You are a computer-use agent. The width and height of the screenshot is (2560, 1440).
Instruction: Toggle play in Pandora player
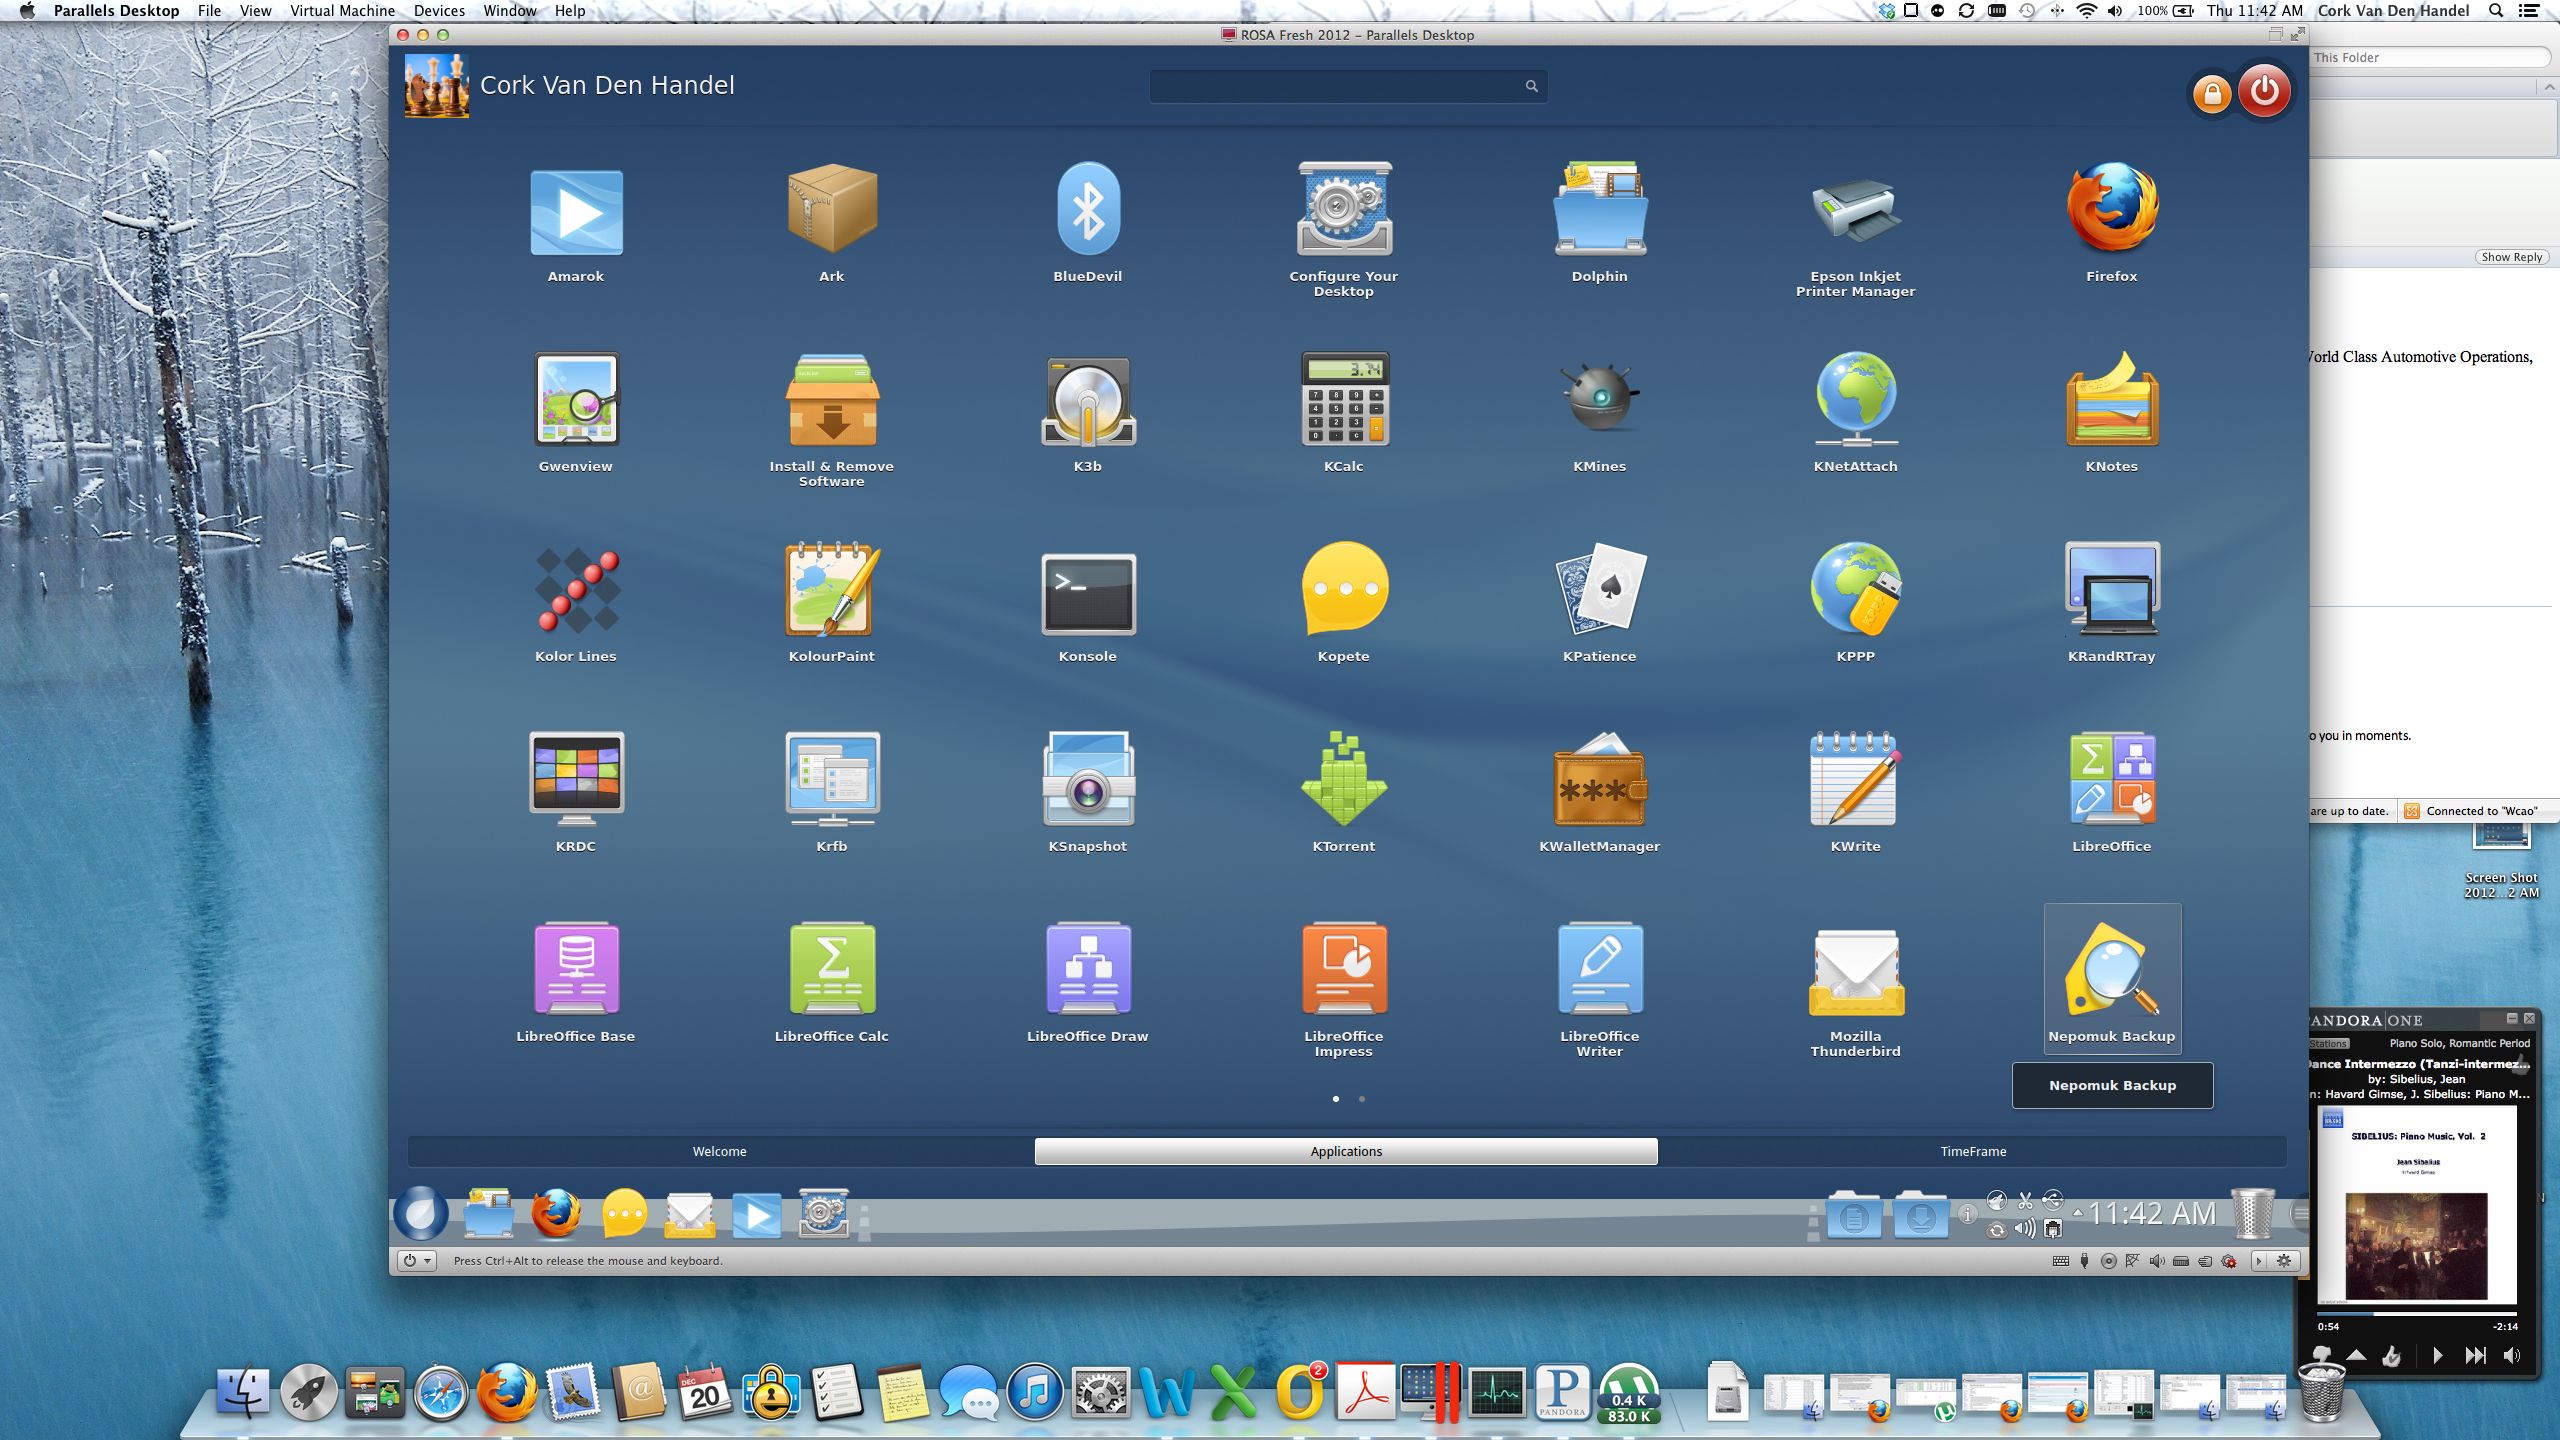pos(2437,1355)
